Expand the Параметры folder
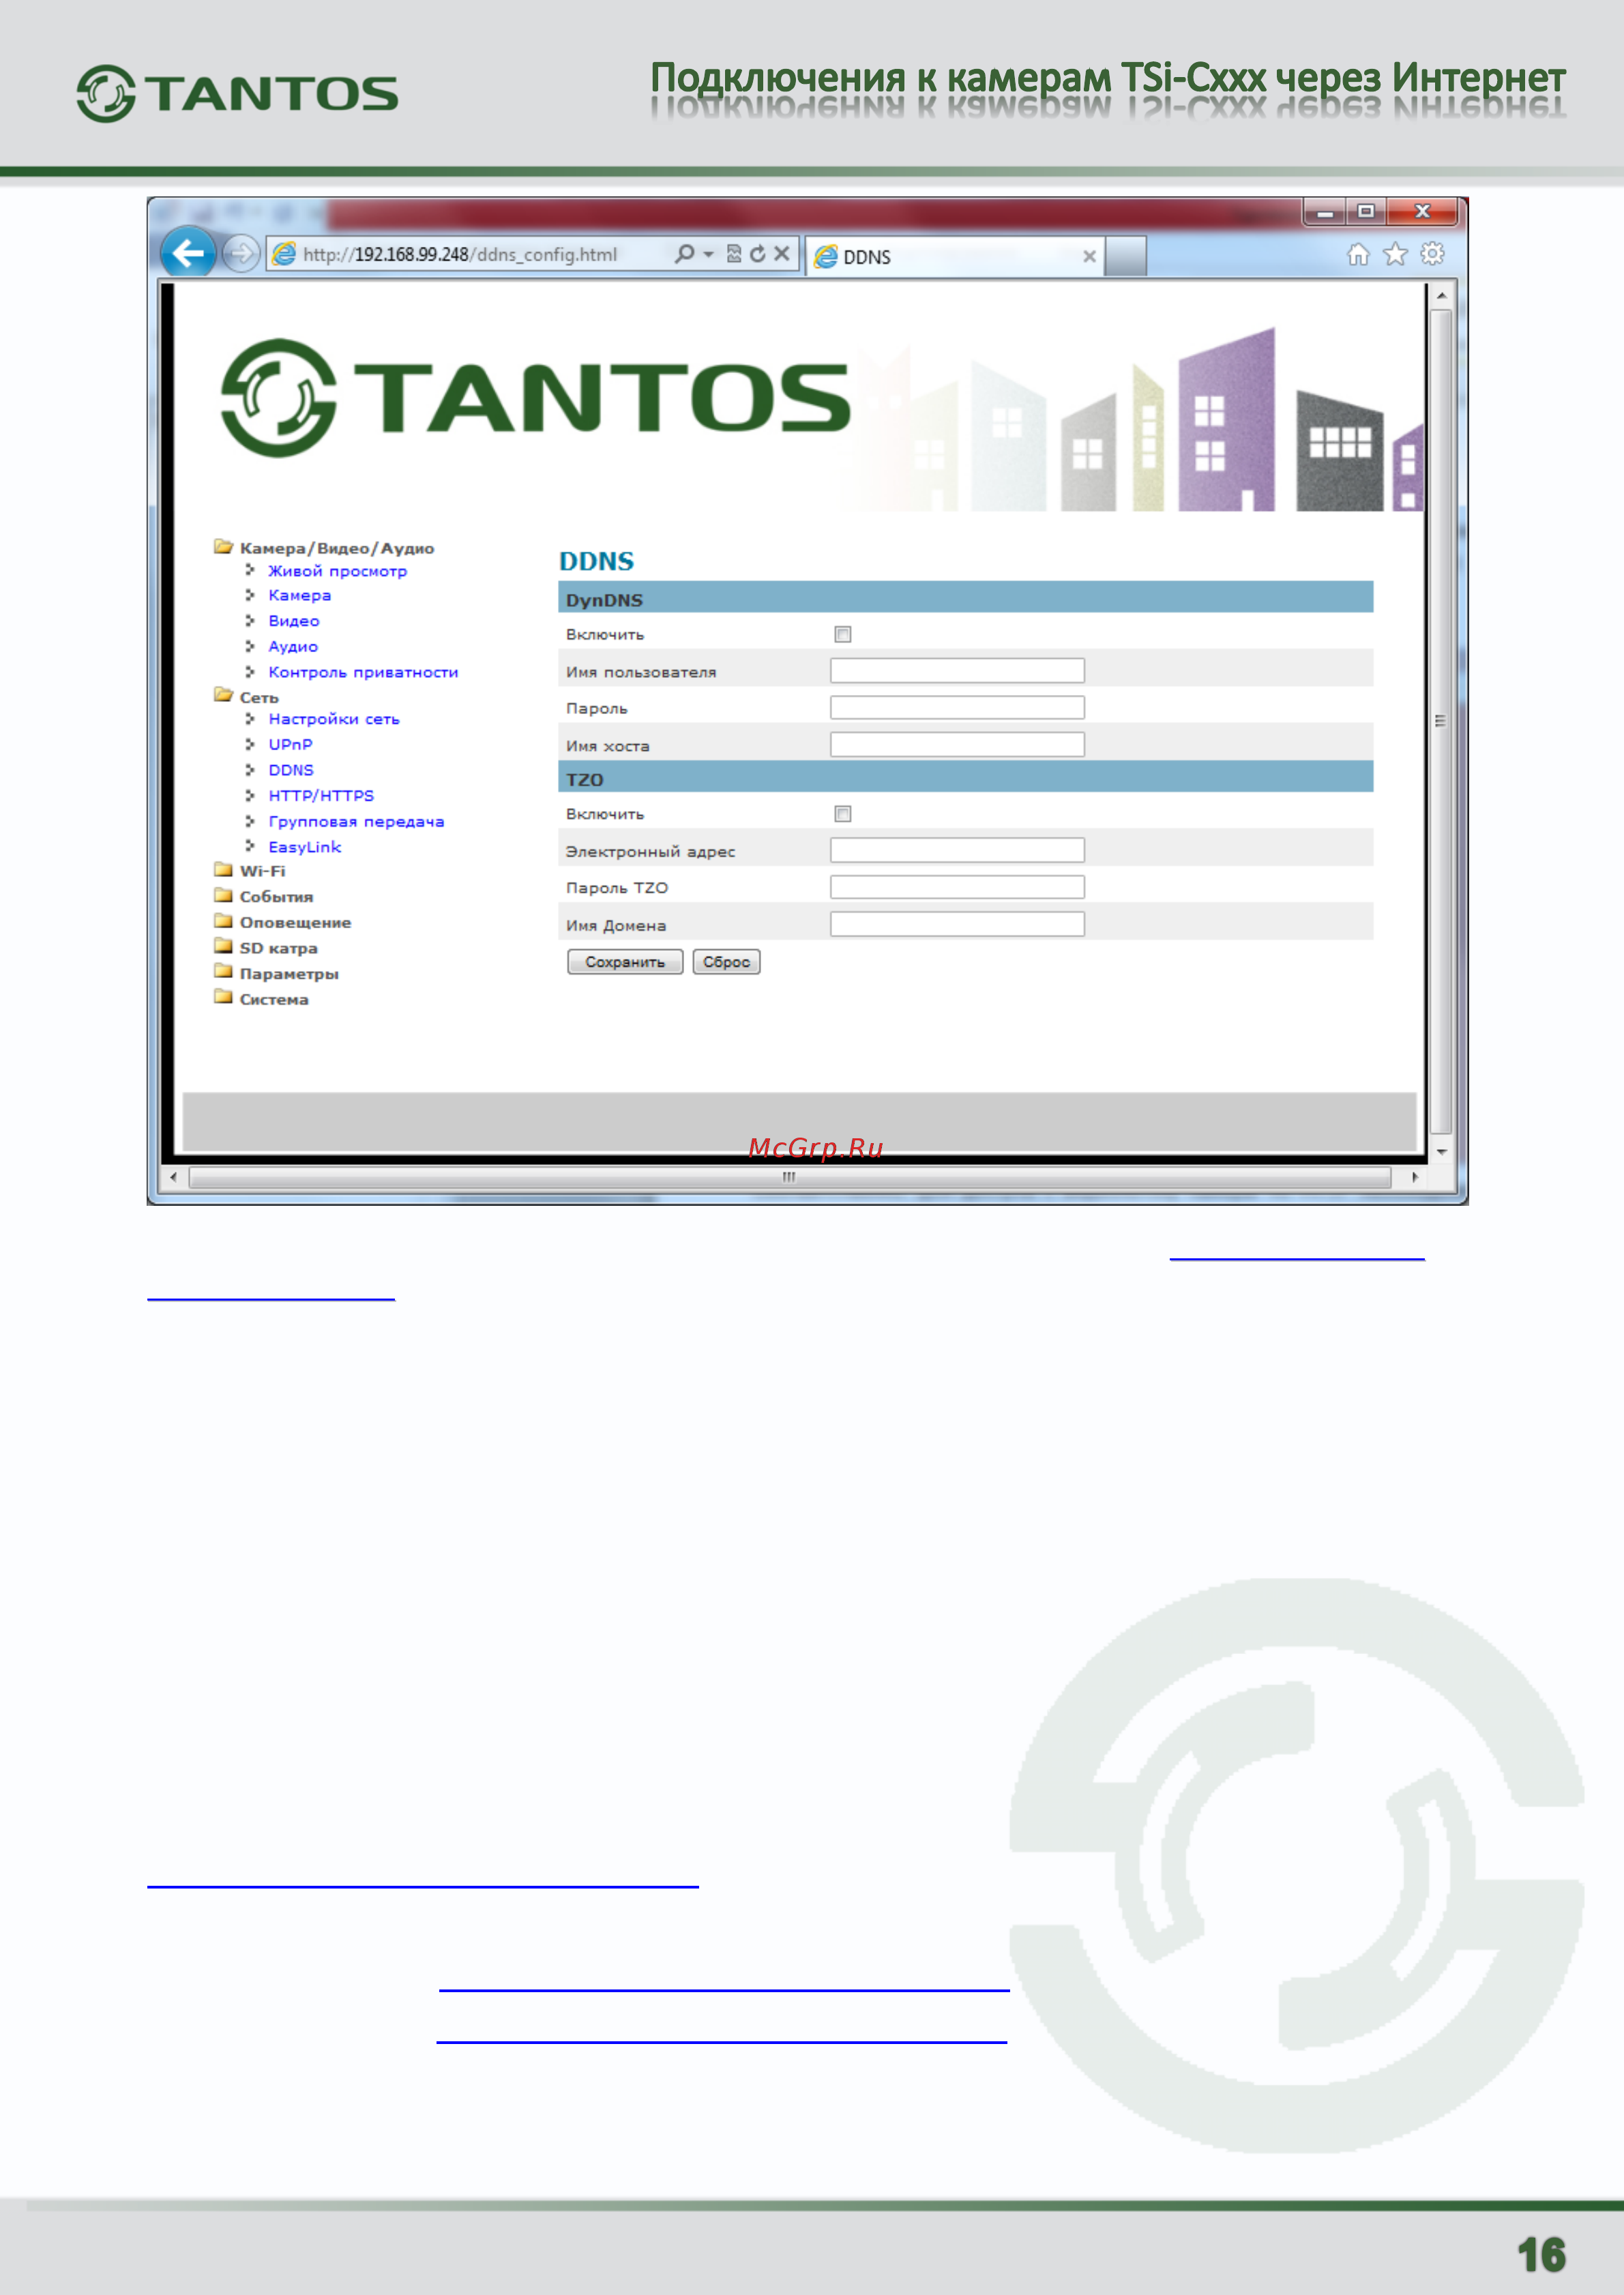The image size is (1624, 2295). tap(223, 972)
